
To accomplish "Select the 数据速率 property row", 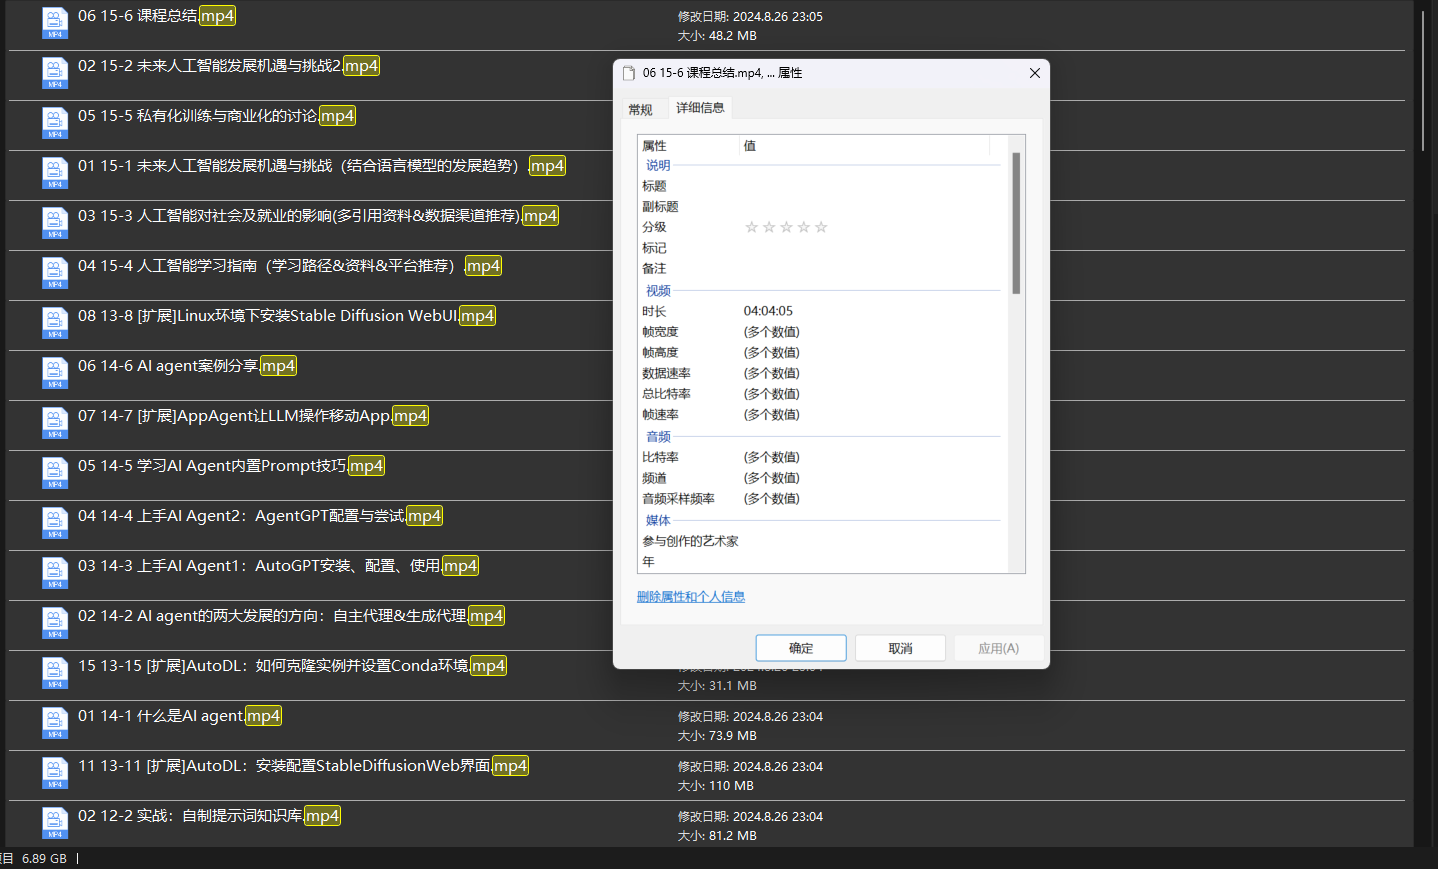I will click(821, 373).
